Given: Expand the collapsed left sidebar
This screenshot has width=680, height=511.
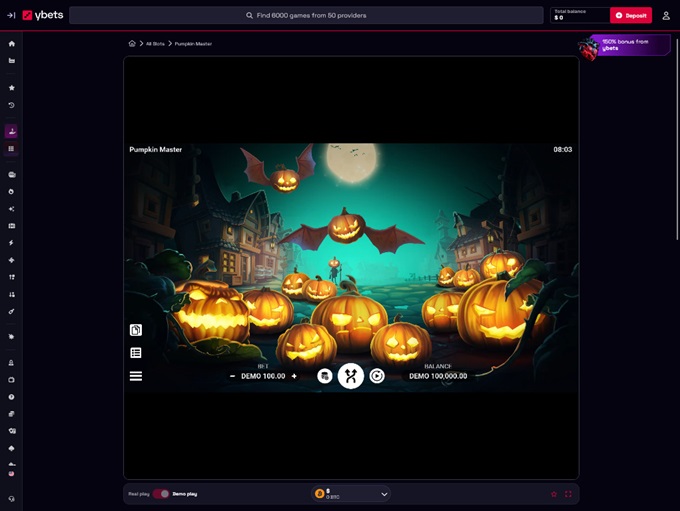Looking at the screenshot, I should pyautogui.click(x=11, y=15).
